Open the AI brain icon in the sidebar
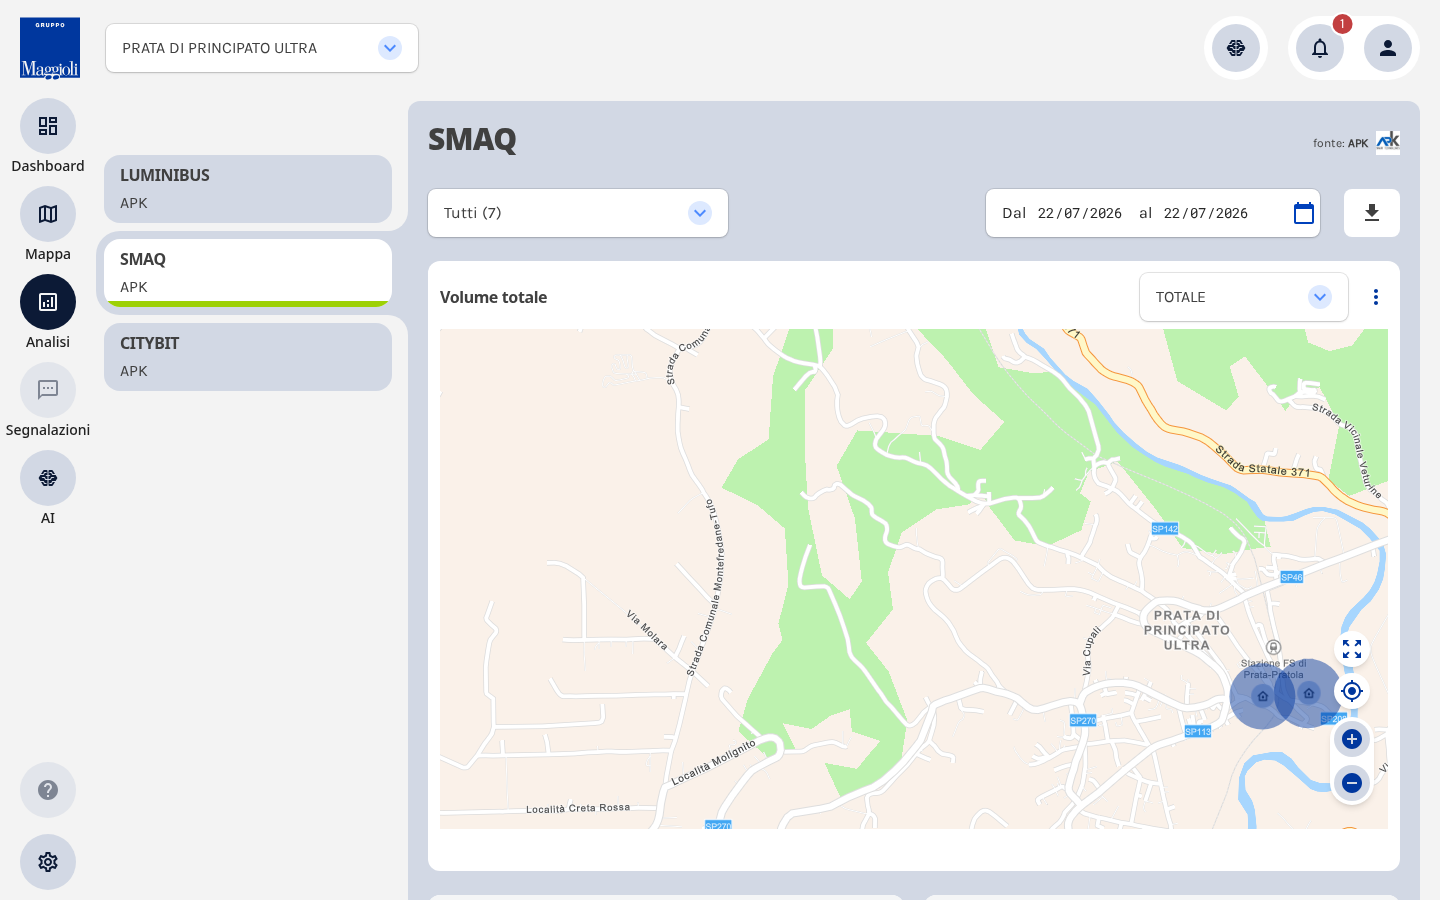The height and width of the screenshot is (900, 1440). (48, 478)
